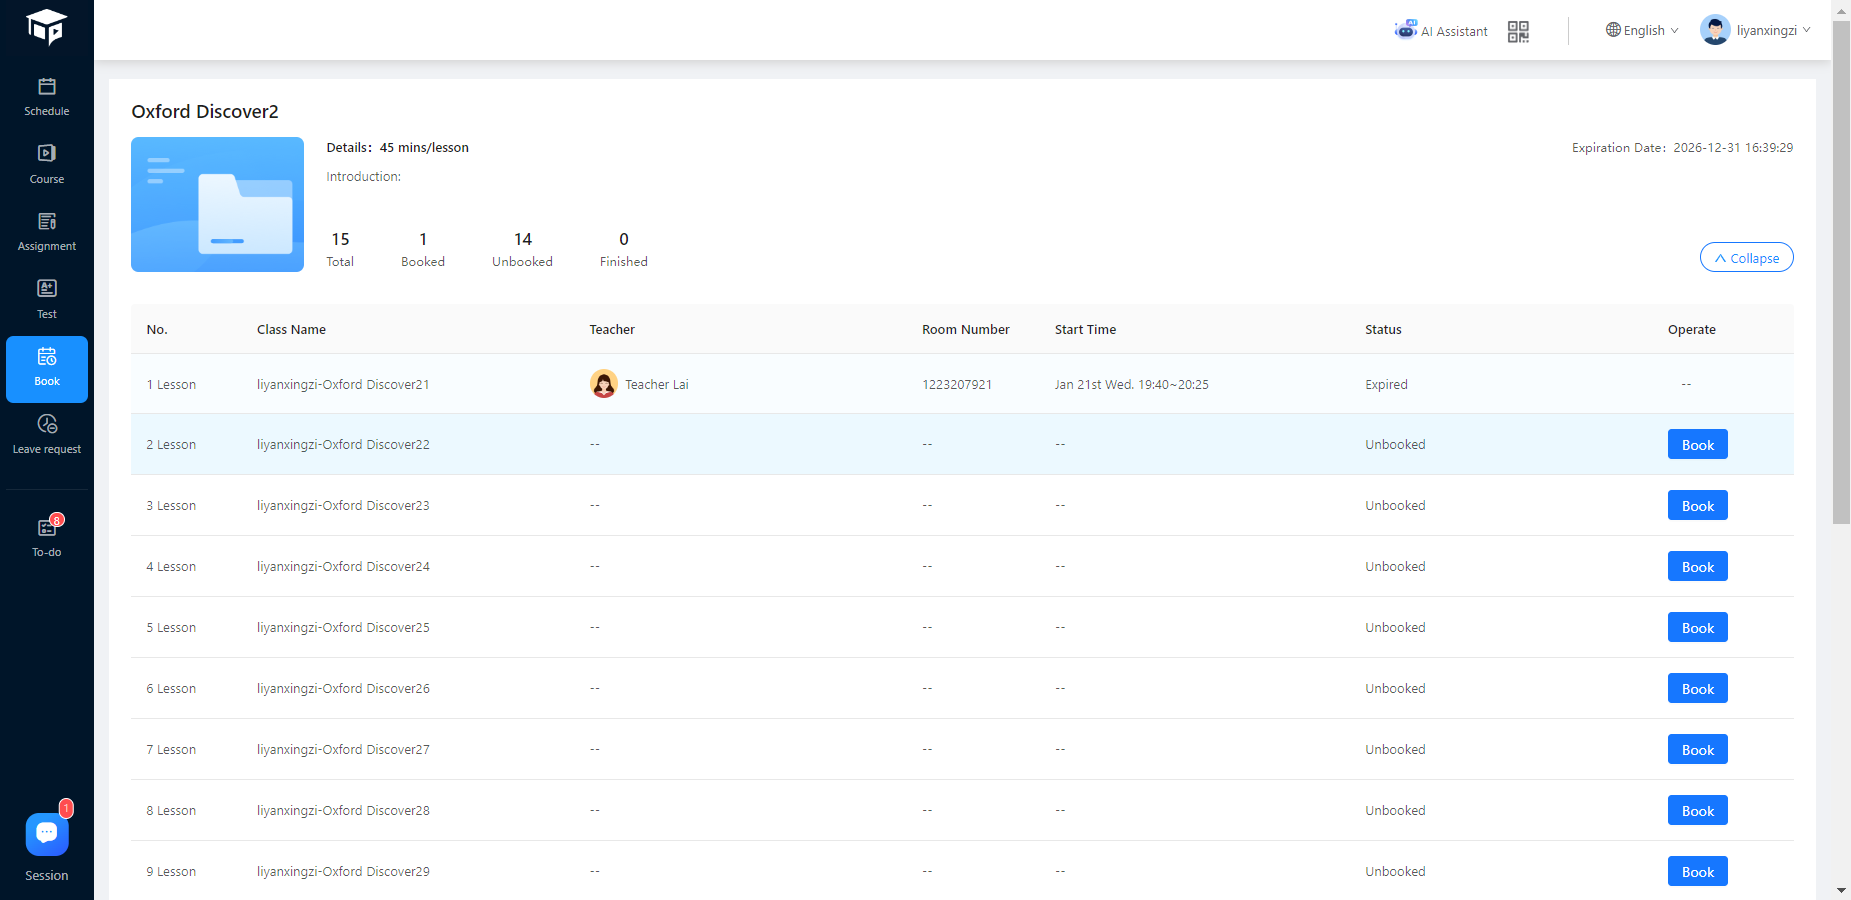Expand the liyanxingzi user account menu
1851x900 pixels.
coord(1755,31)
